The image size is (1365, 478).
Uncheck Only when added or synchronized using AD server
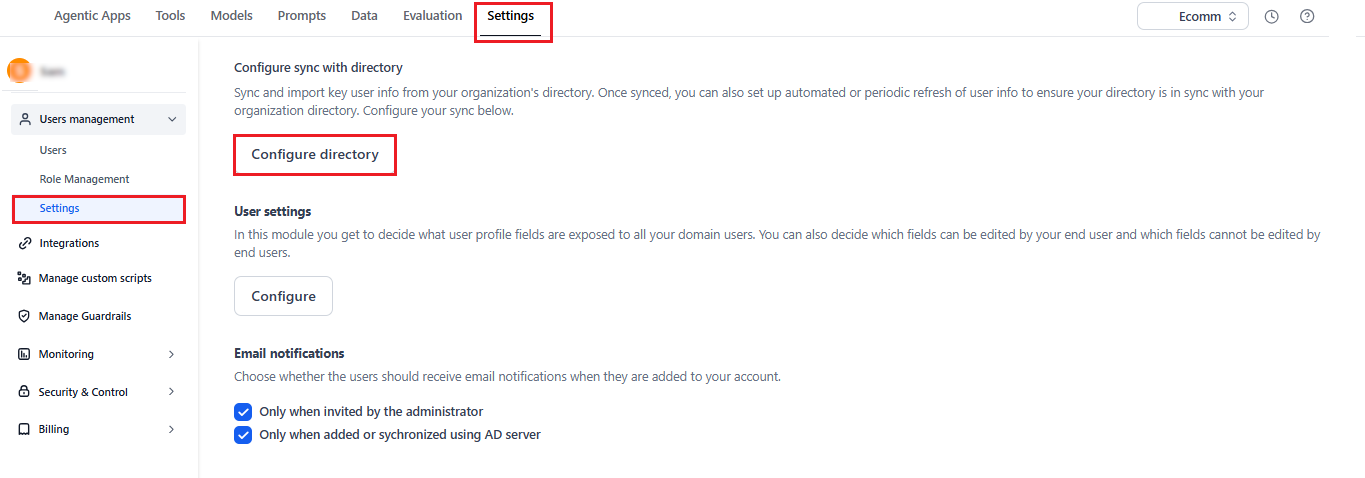pos(242,435)
